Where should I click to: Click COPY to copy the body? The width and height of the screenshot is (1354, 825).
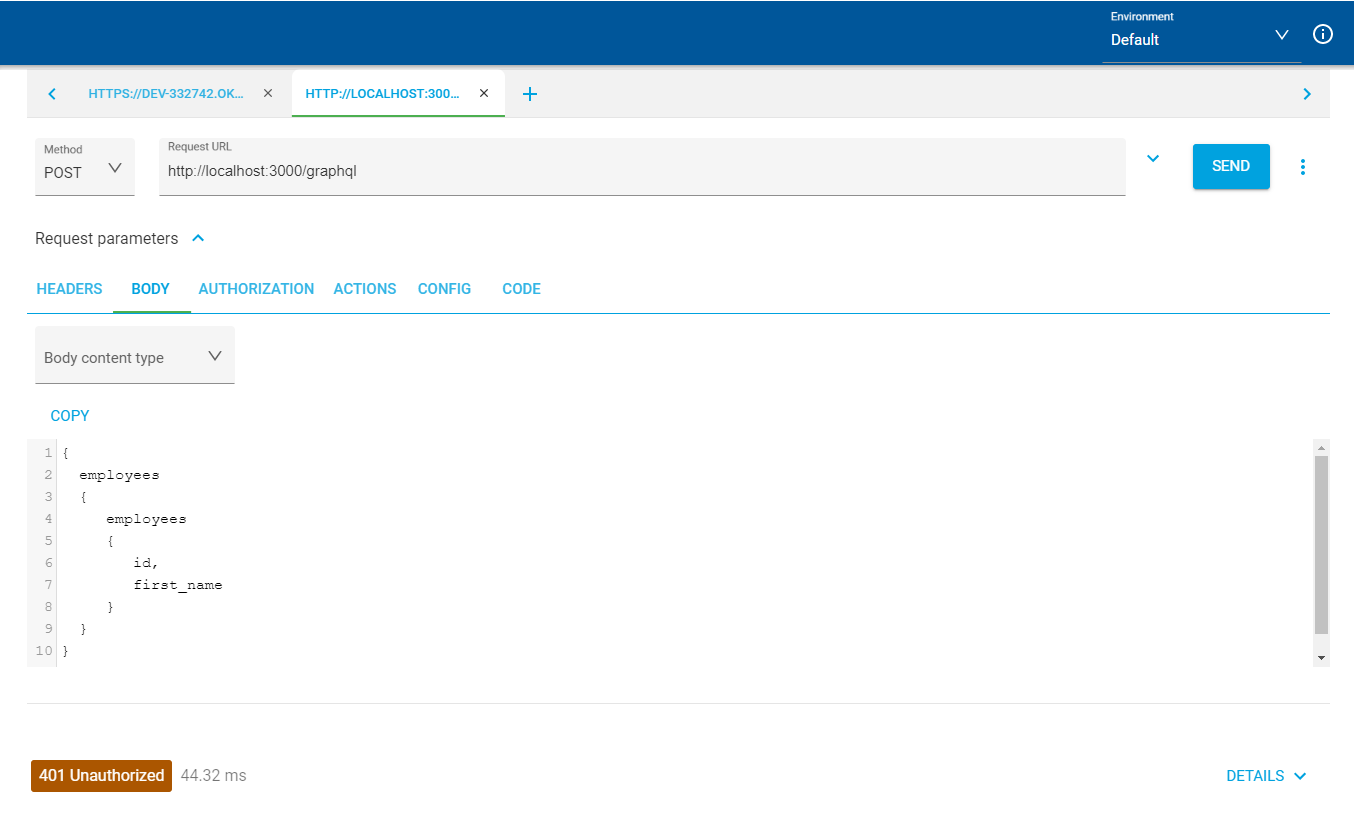[70, 416]
